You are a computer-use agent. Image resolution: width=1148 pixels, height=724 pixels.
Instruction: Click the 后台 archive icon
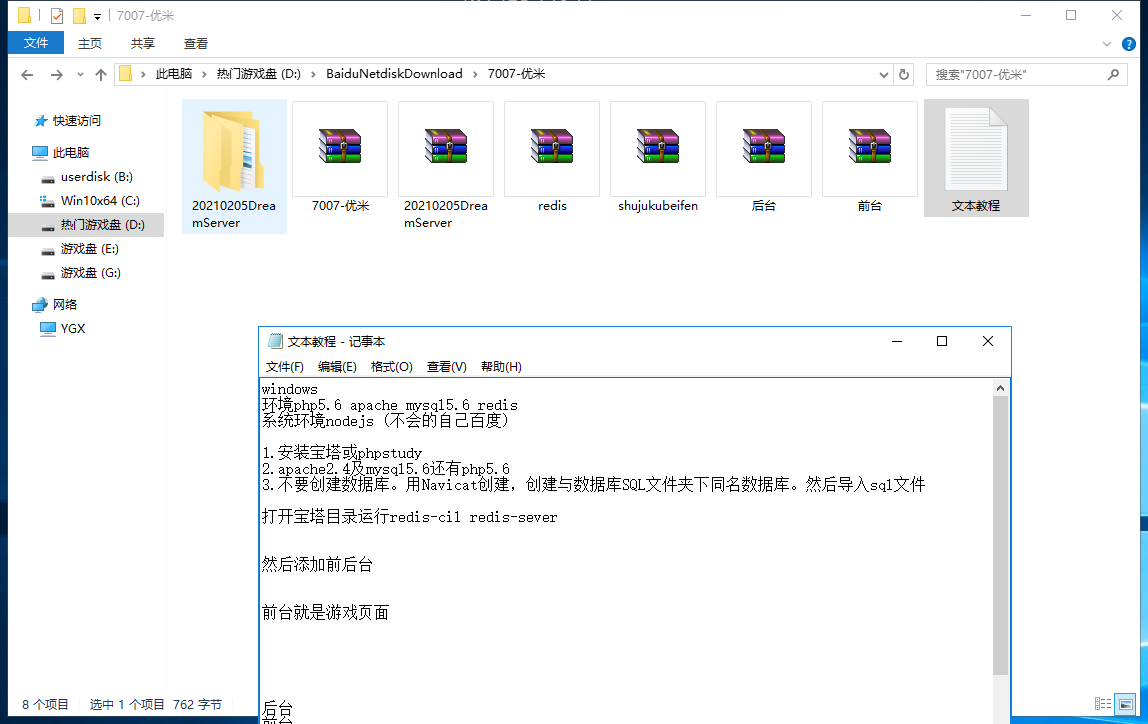[764, 147]
